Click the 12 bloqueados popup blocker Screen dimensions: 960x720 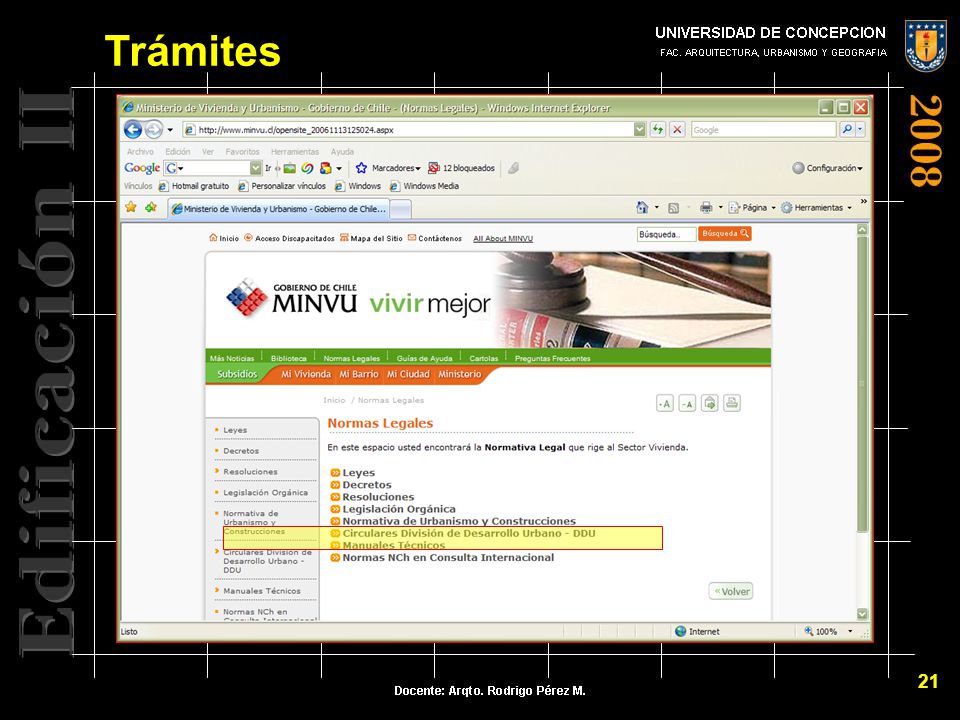pos(462,168)
